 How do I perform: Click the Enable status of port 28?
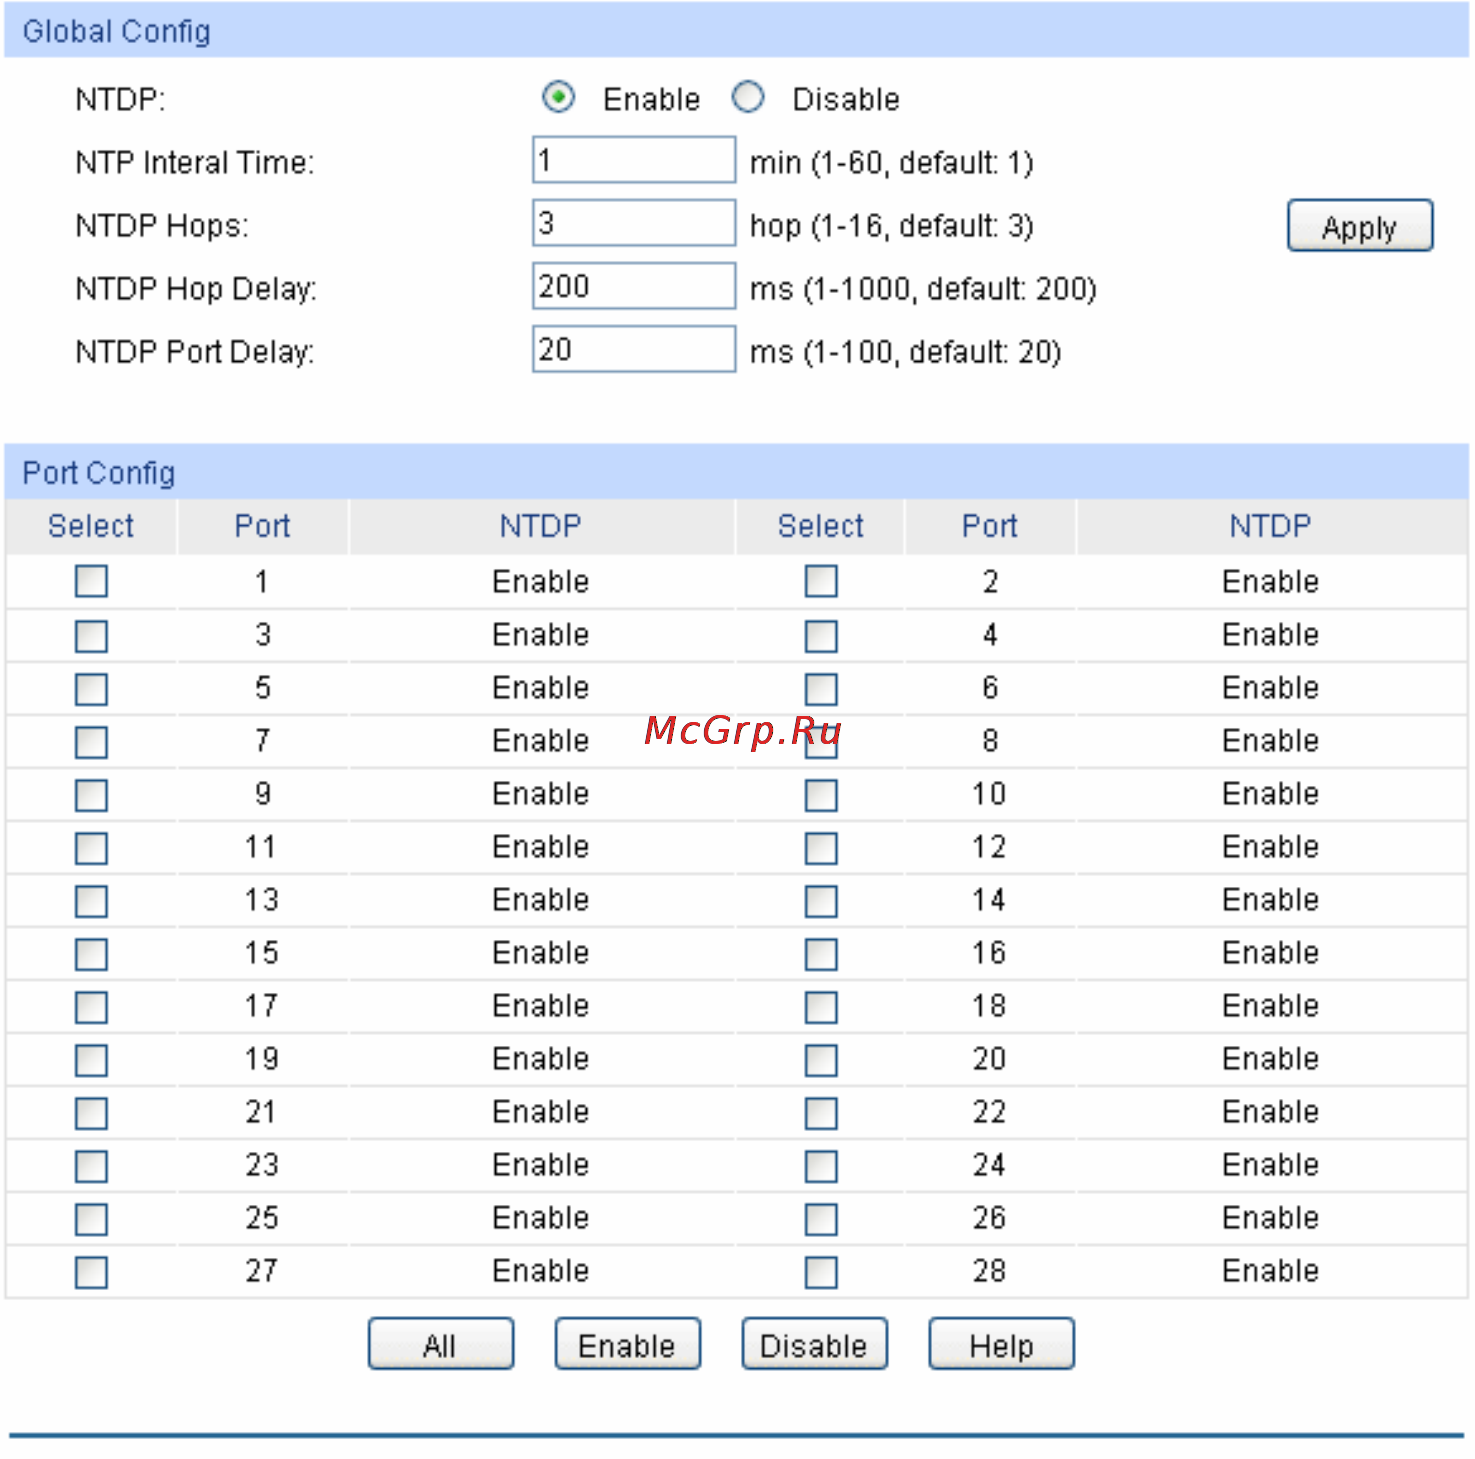(1270, 1271)
